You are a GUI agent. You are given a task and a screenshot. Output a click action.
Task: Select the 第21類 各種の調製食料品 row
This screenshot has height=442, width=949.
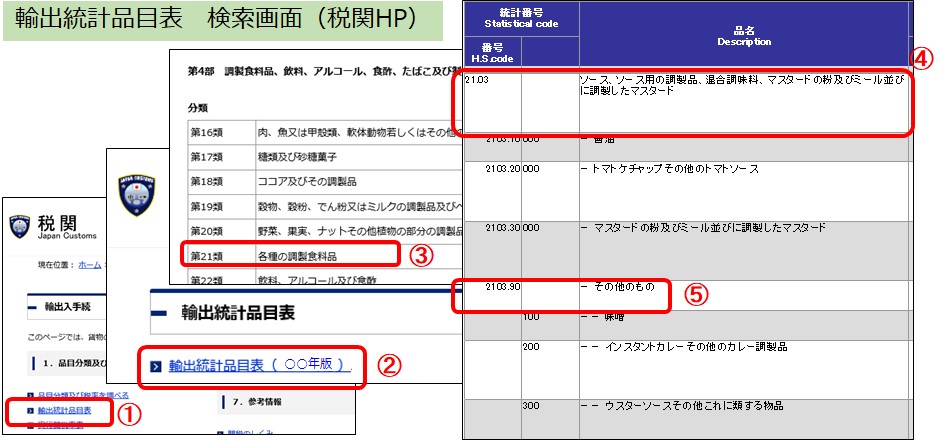tap(290, 256)
